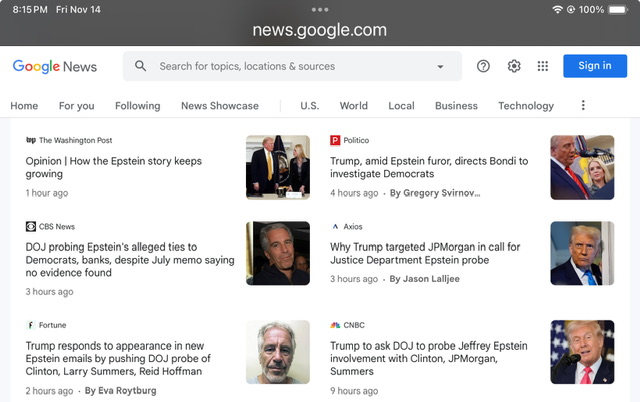Open the Axios JPMorgan Epstein probe article

tap(425, 254)
